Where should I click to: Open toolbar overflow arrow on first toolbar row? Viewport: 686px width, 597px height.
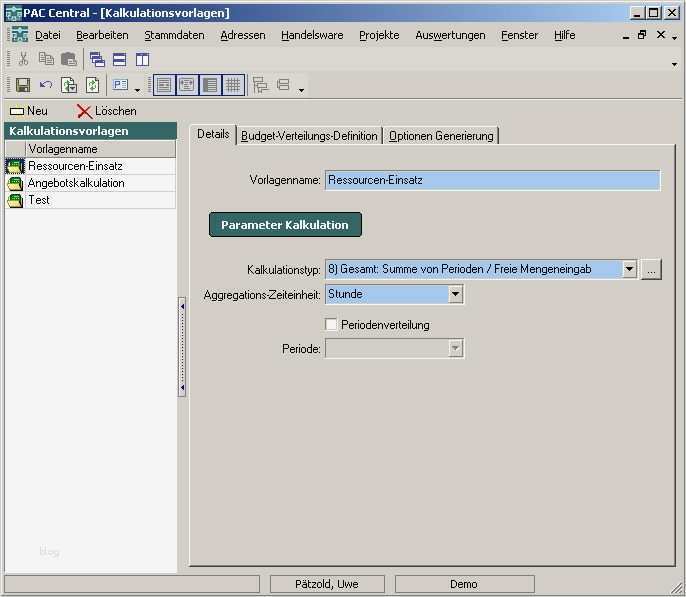tap(674, 64)
